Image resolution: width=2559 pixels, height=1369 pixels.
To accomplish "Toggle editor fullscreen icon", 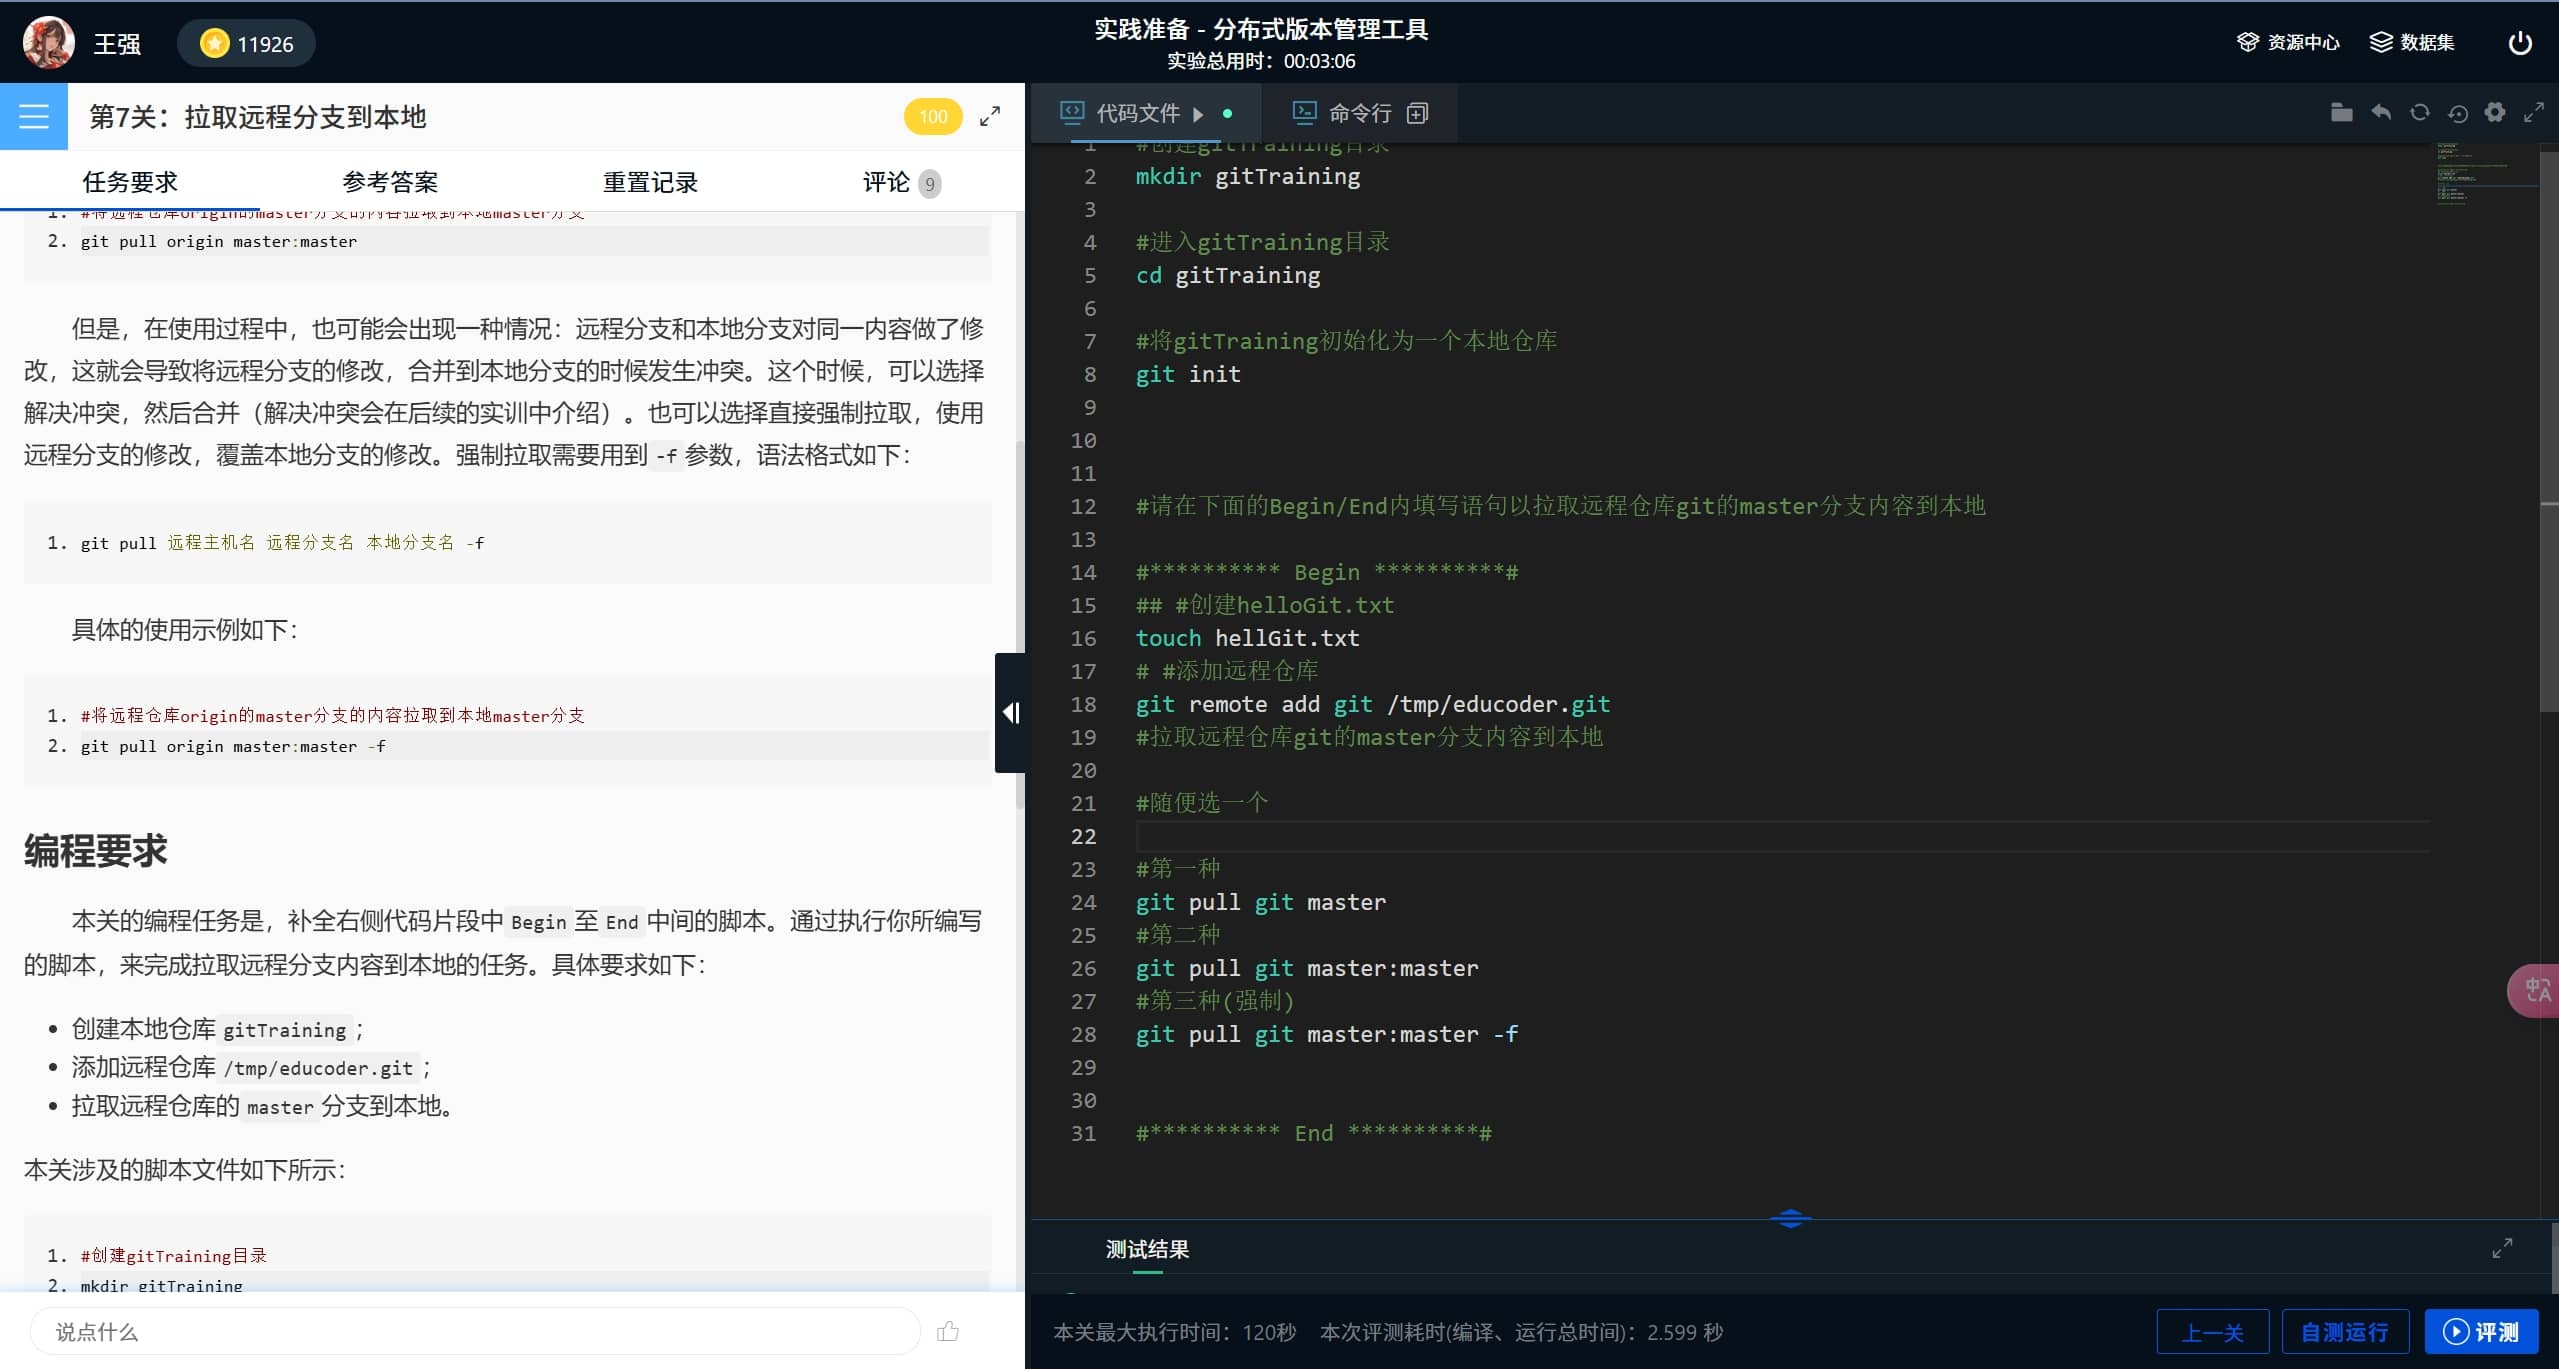I will coord(2533,112).
